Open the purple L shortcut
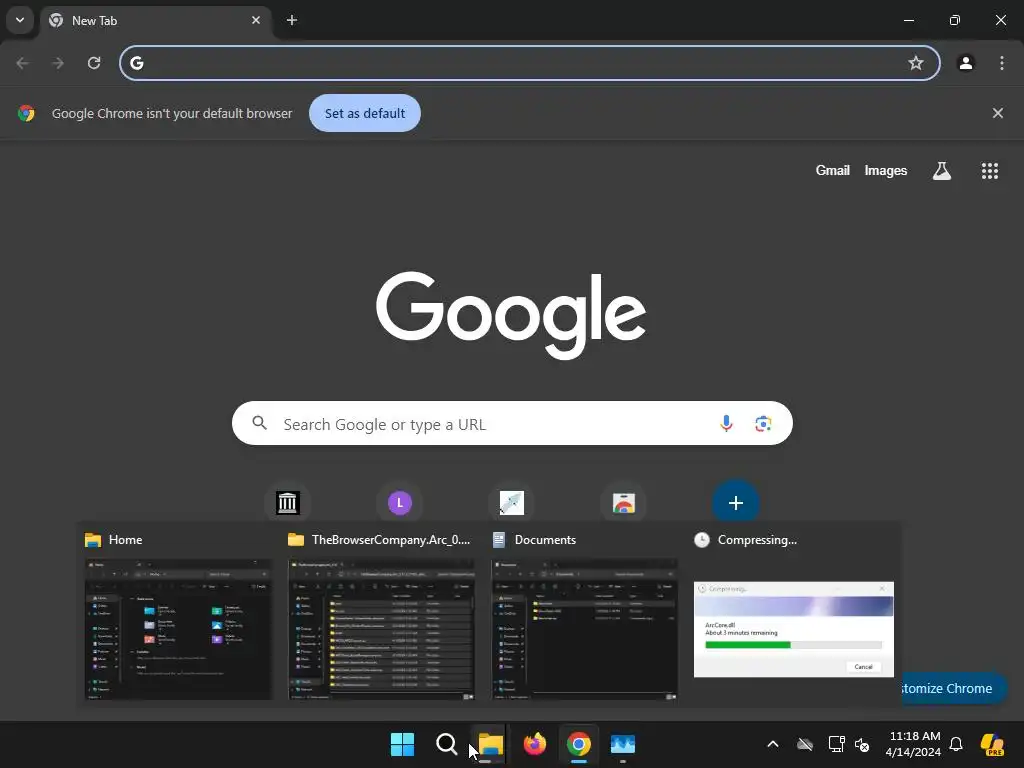 click(x=400, y=503)
